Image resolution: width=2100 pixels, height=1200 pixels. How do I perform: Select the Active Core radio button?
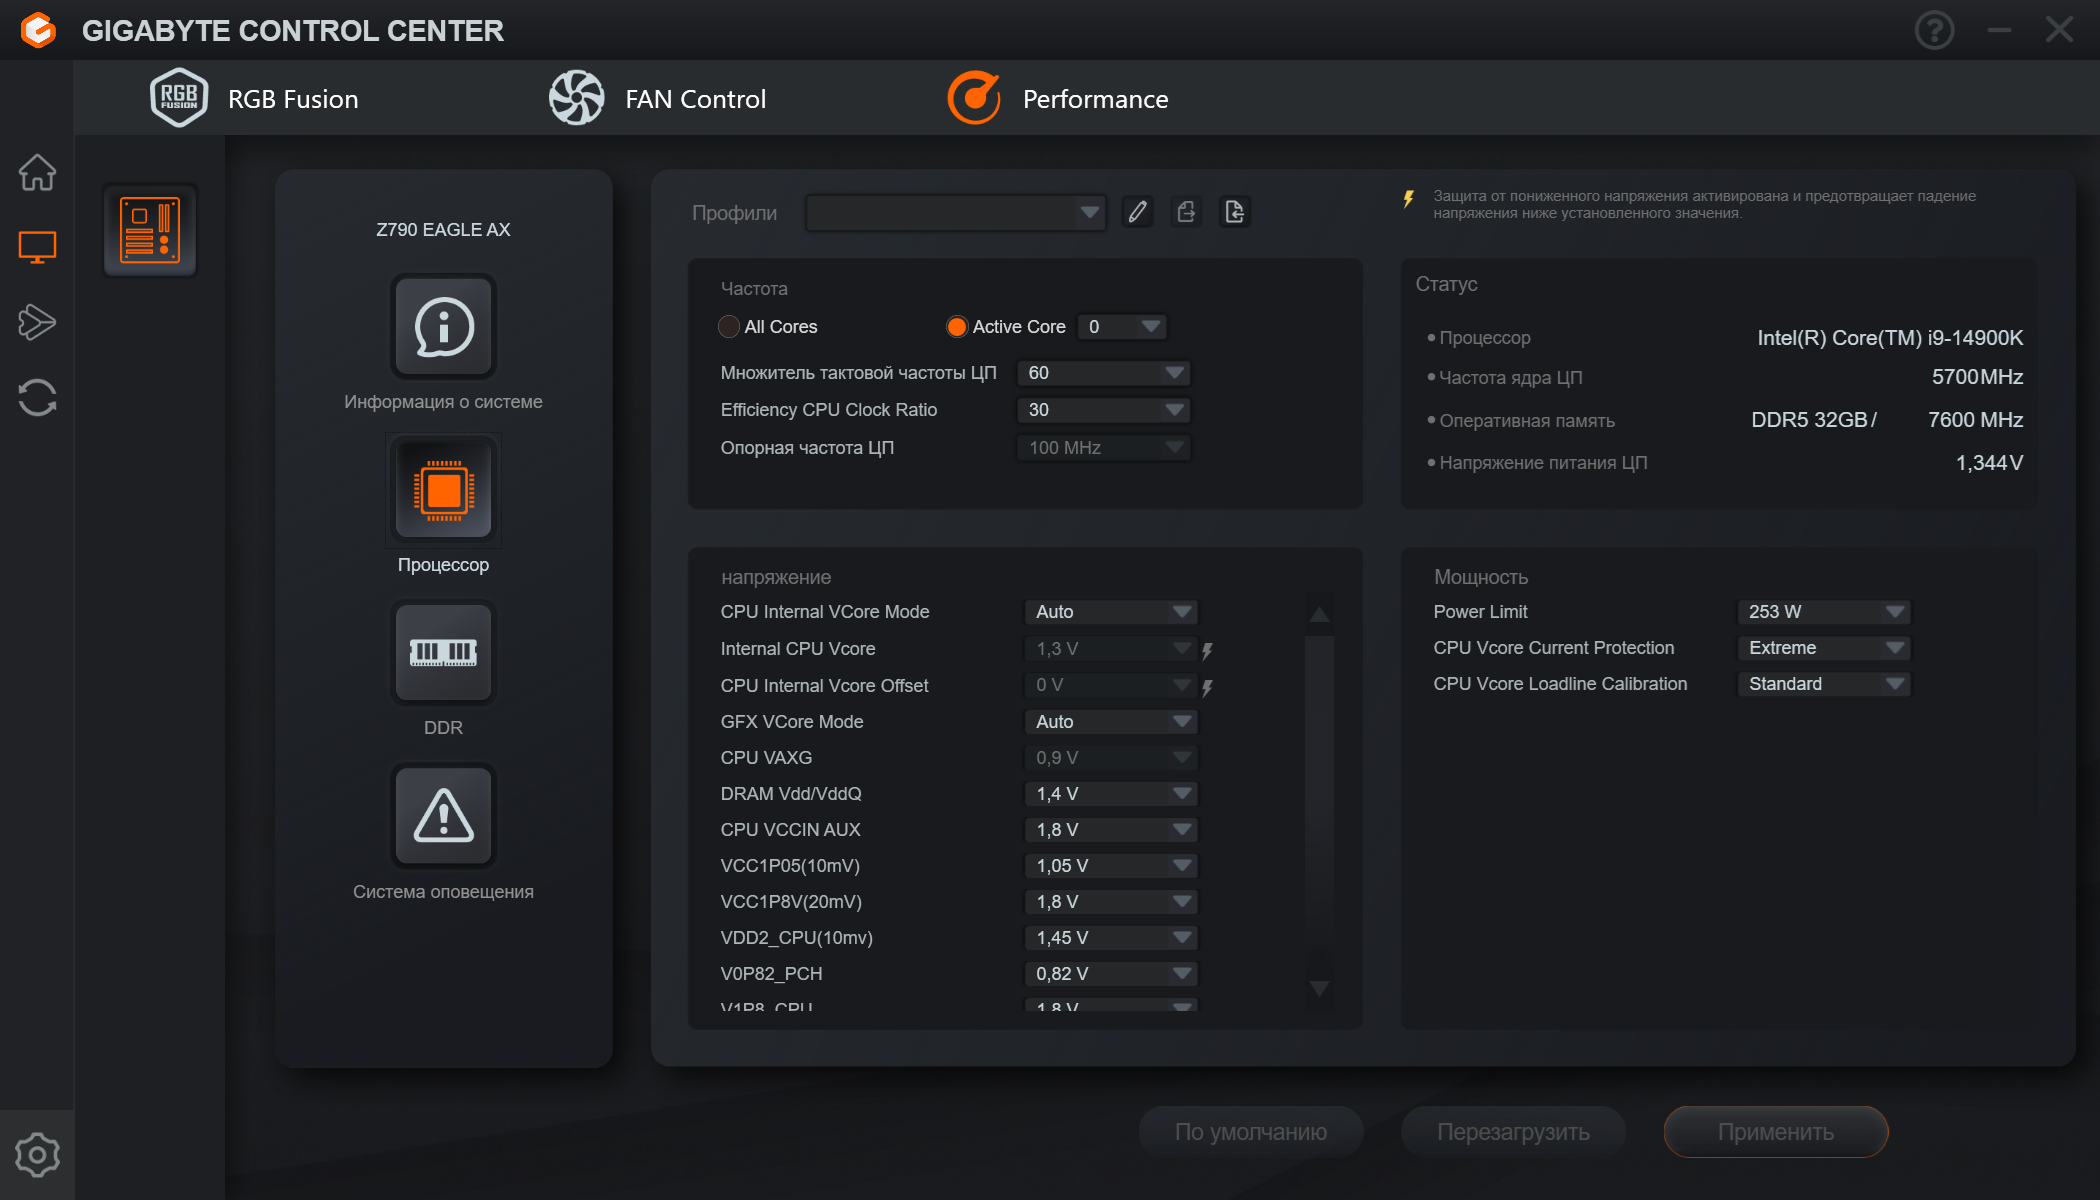pyautogui.click(x=957, y=327)
